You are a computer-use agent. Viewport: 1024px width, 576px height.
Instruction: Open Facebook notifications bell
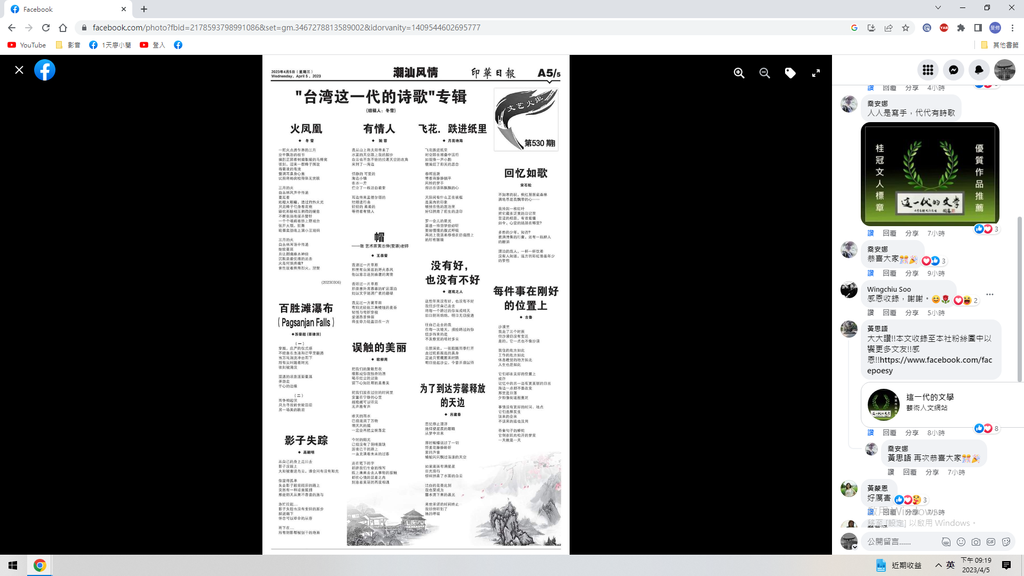pyautogui.click(x=980, y=70)
